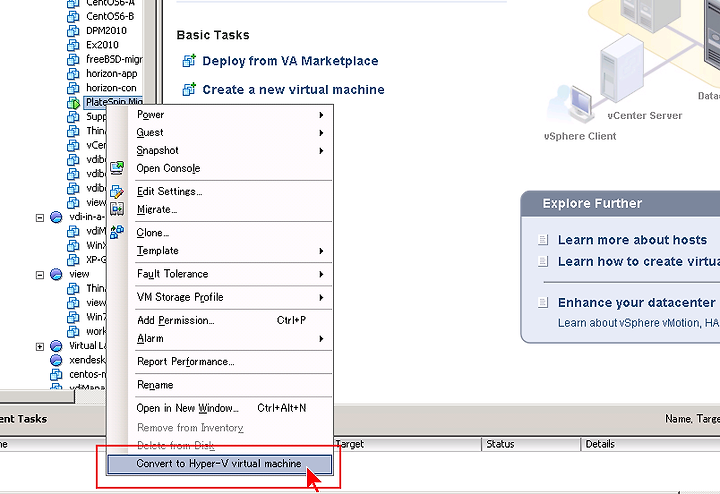Viewport: 720px width, 494px height.
Task: Open the Fault Tolerance submenu
Action: (219, 274)
